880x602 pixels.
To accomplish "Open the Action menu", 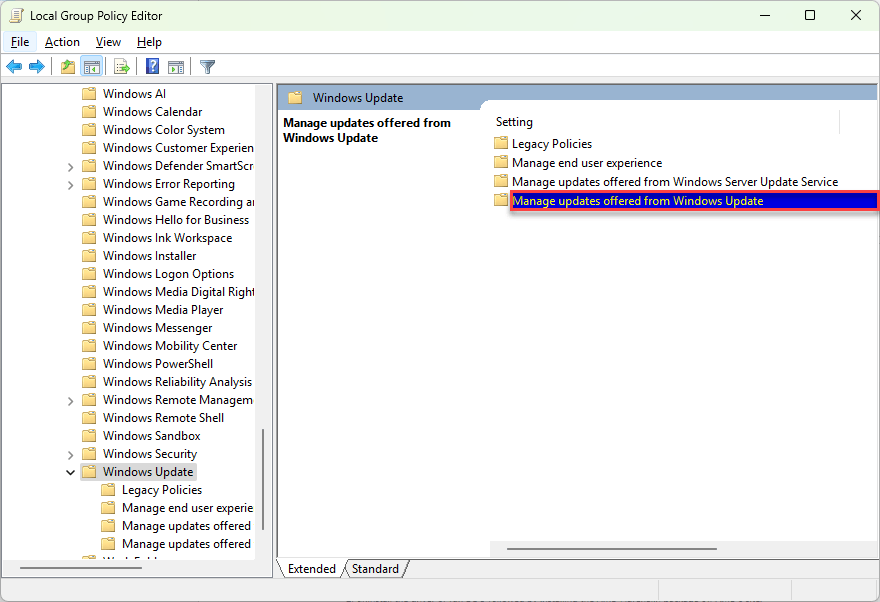I will coord(62,42).
